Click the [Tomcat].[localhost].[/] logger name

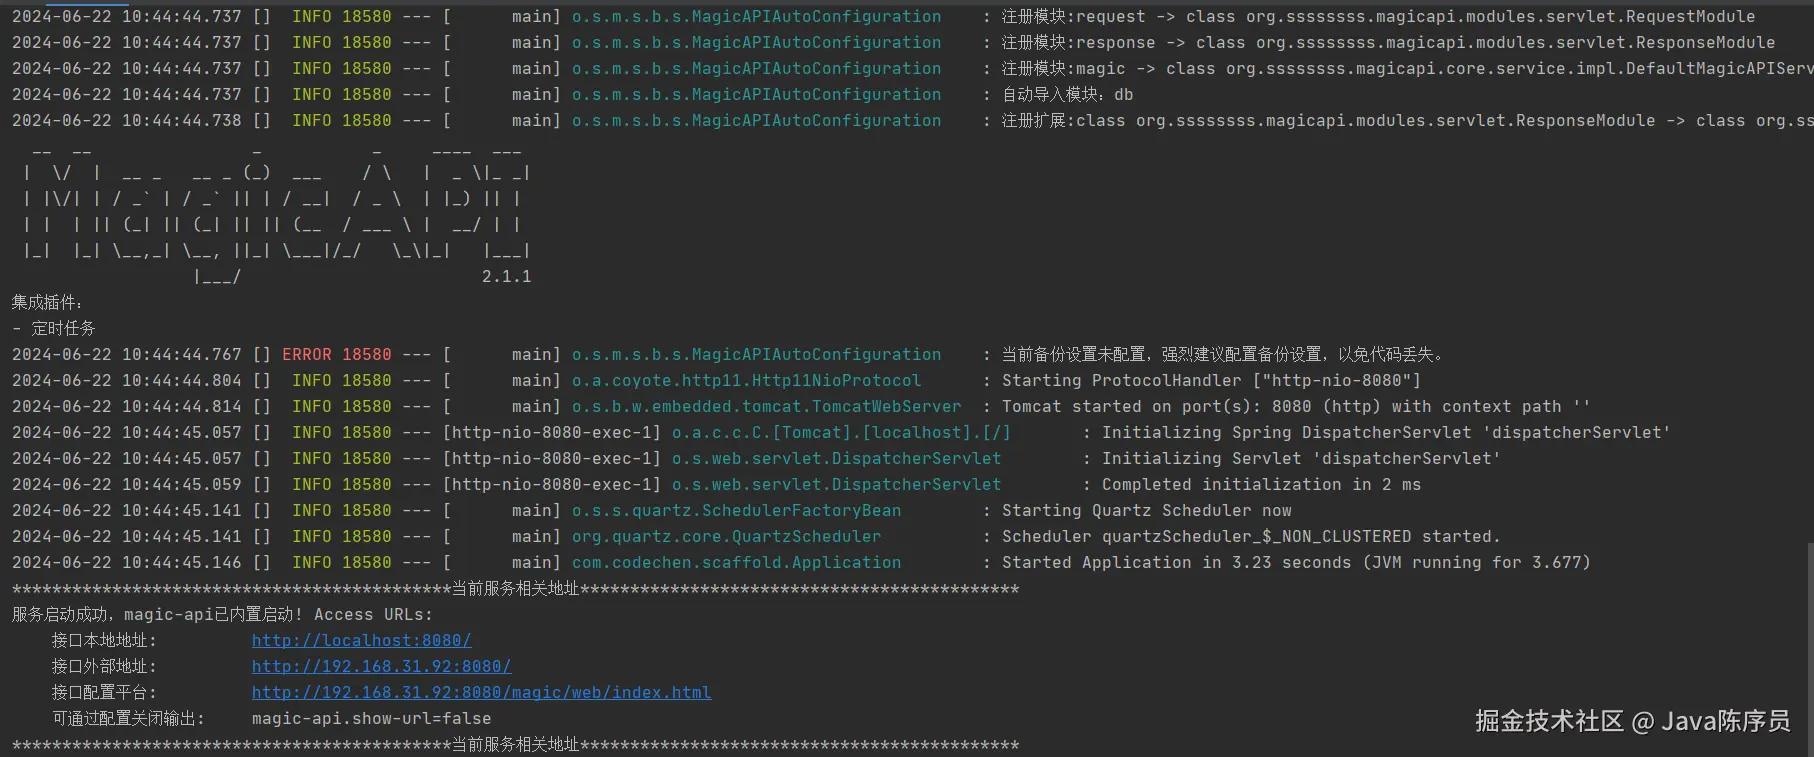(x=840, y=432)
